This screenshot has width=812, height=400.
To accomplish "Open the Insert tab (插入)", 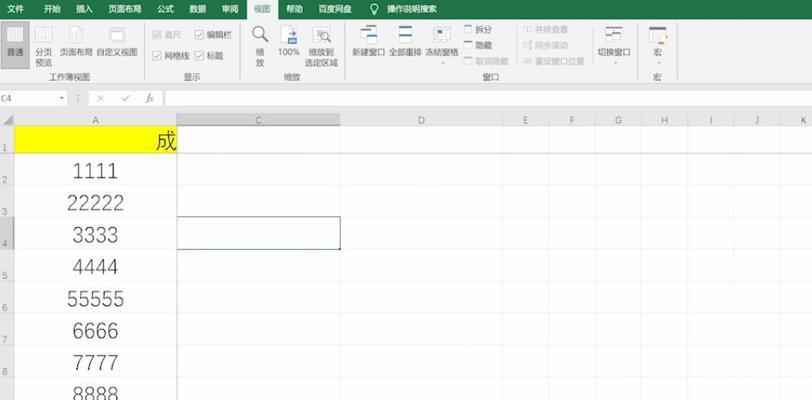I will tap(84, 9).
